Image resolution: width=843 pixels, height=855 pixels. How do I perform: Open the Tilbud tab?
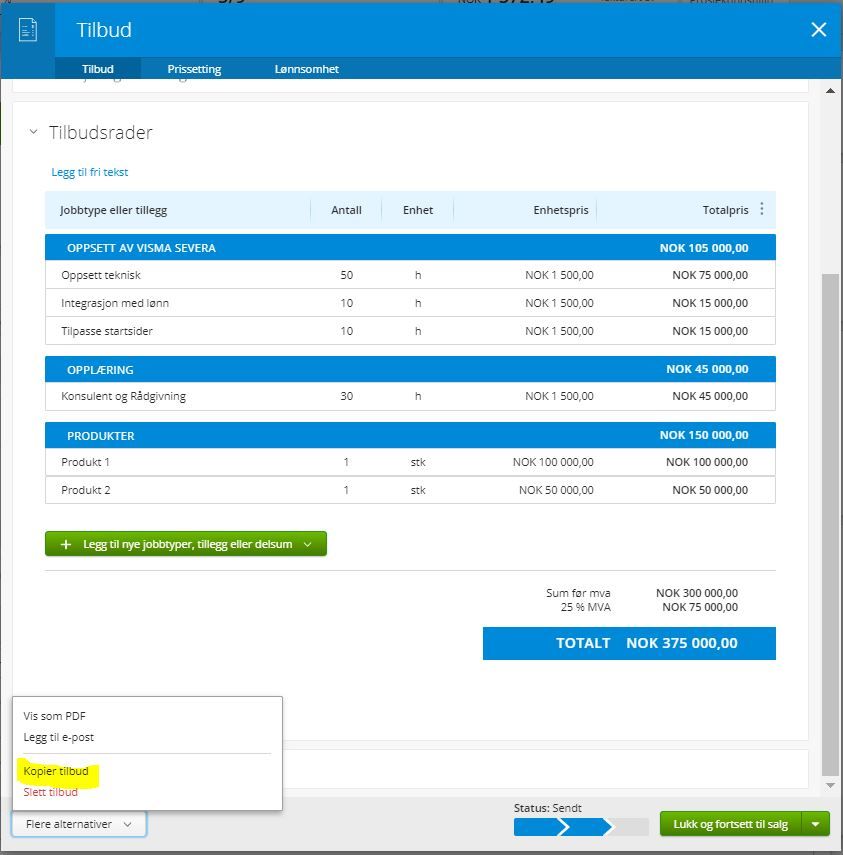point(98,69)
